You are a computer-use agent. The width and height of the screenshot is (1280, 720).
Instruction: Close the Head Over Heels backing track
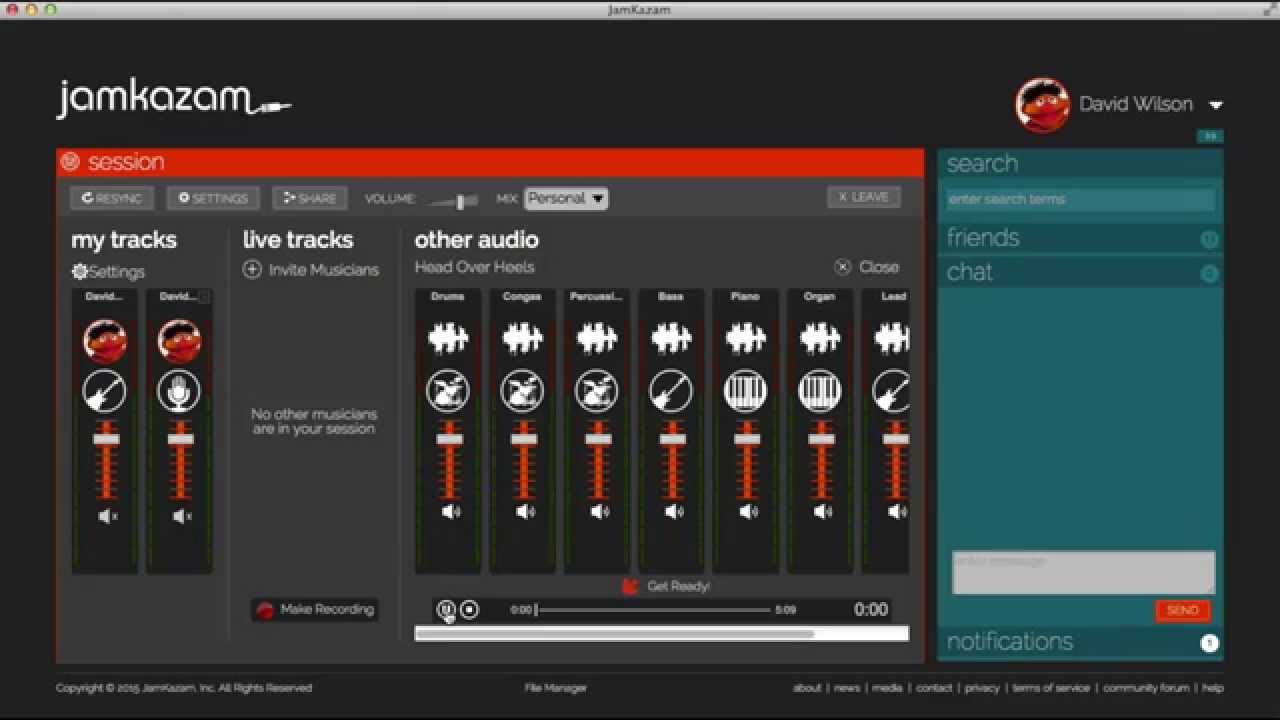867,267
